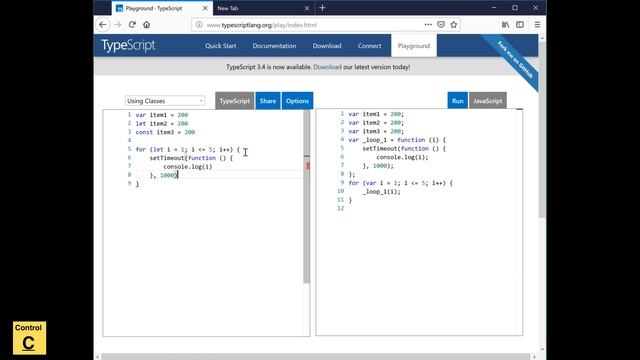Viewport: 640px width, 360px height.
Task: Click 'var _loop_1 = function (i)' in output
Action: click(x=397, y=140)
